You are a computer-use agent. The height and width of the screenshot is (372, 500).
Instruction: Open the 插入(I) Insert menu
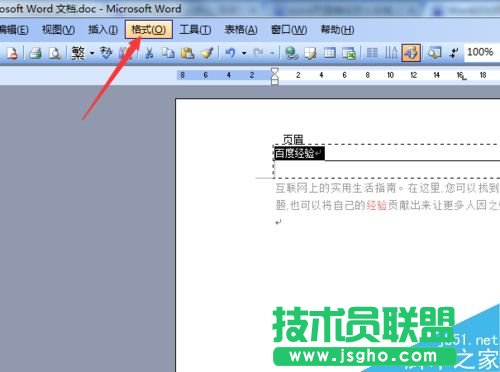click(103, 30)
